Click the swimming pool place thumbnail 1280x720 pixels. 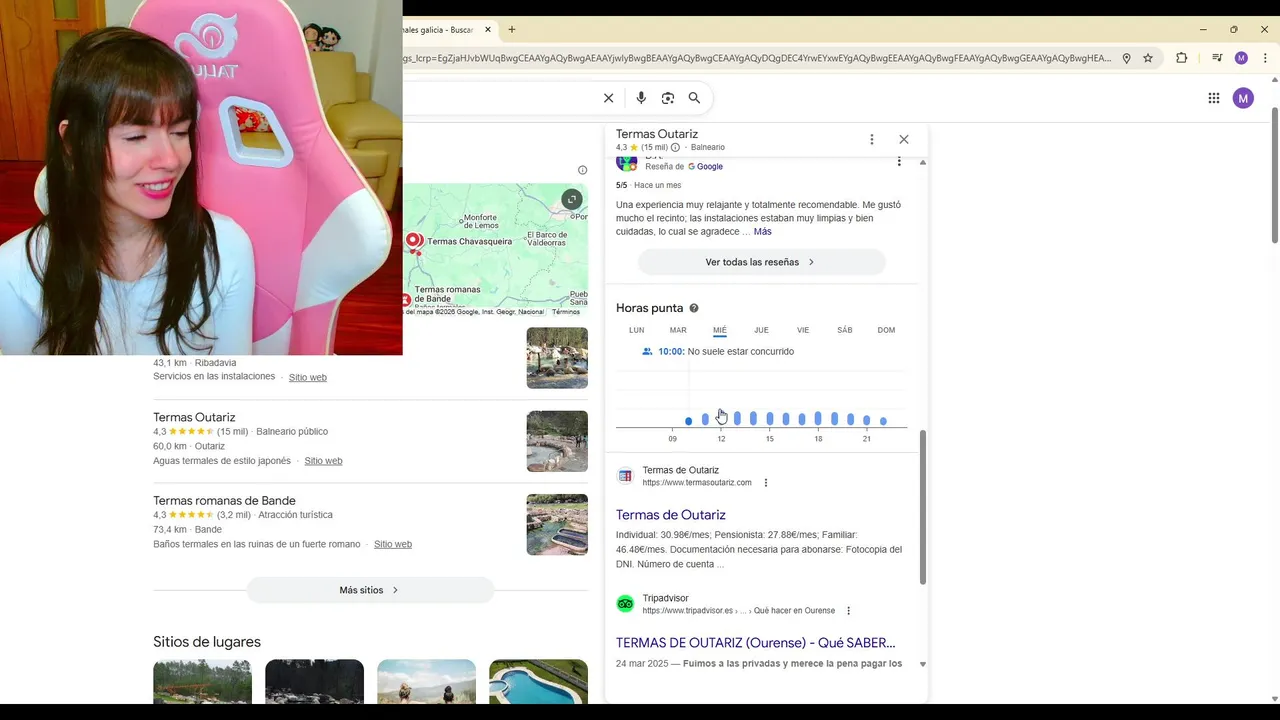click(x=538, y=682)
